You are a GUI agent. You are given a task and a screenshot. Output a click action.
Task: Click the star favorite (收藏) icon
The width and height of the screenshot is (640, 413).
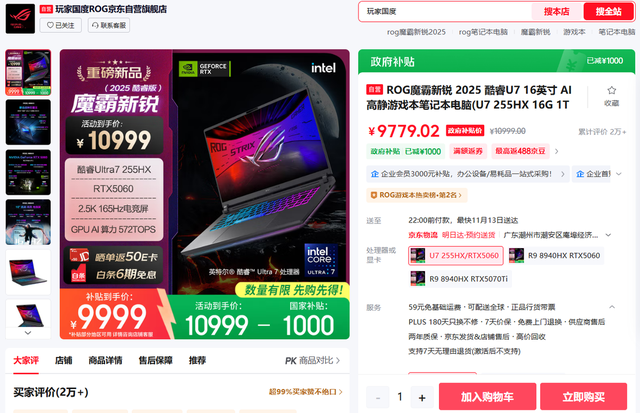[x=611, y=91]
